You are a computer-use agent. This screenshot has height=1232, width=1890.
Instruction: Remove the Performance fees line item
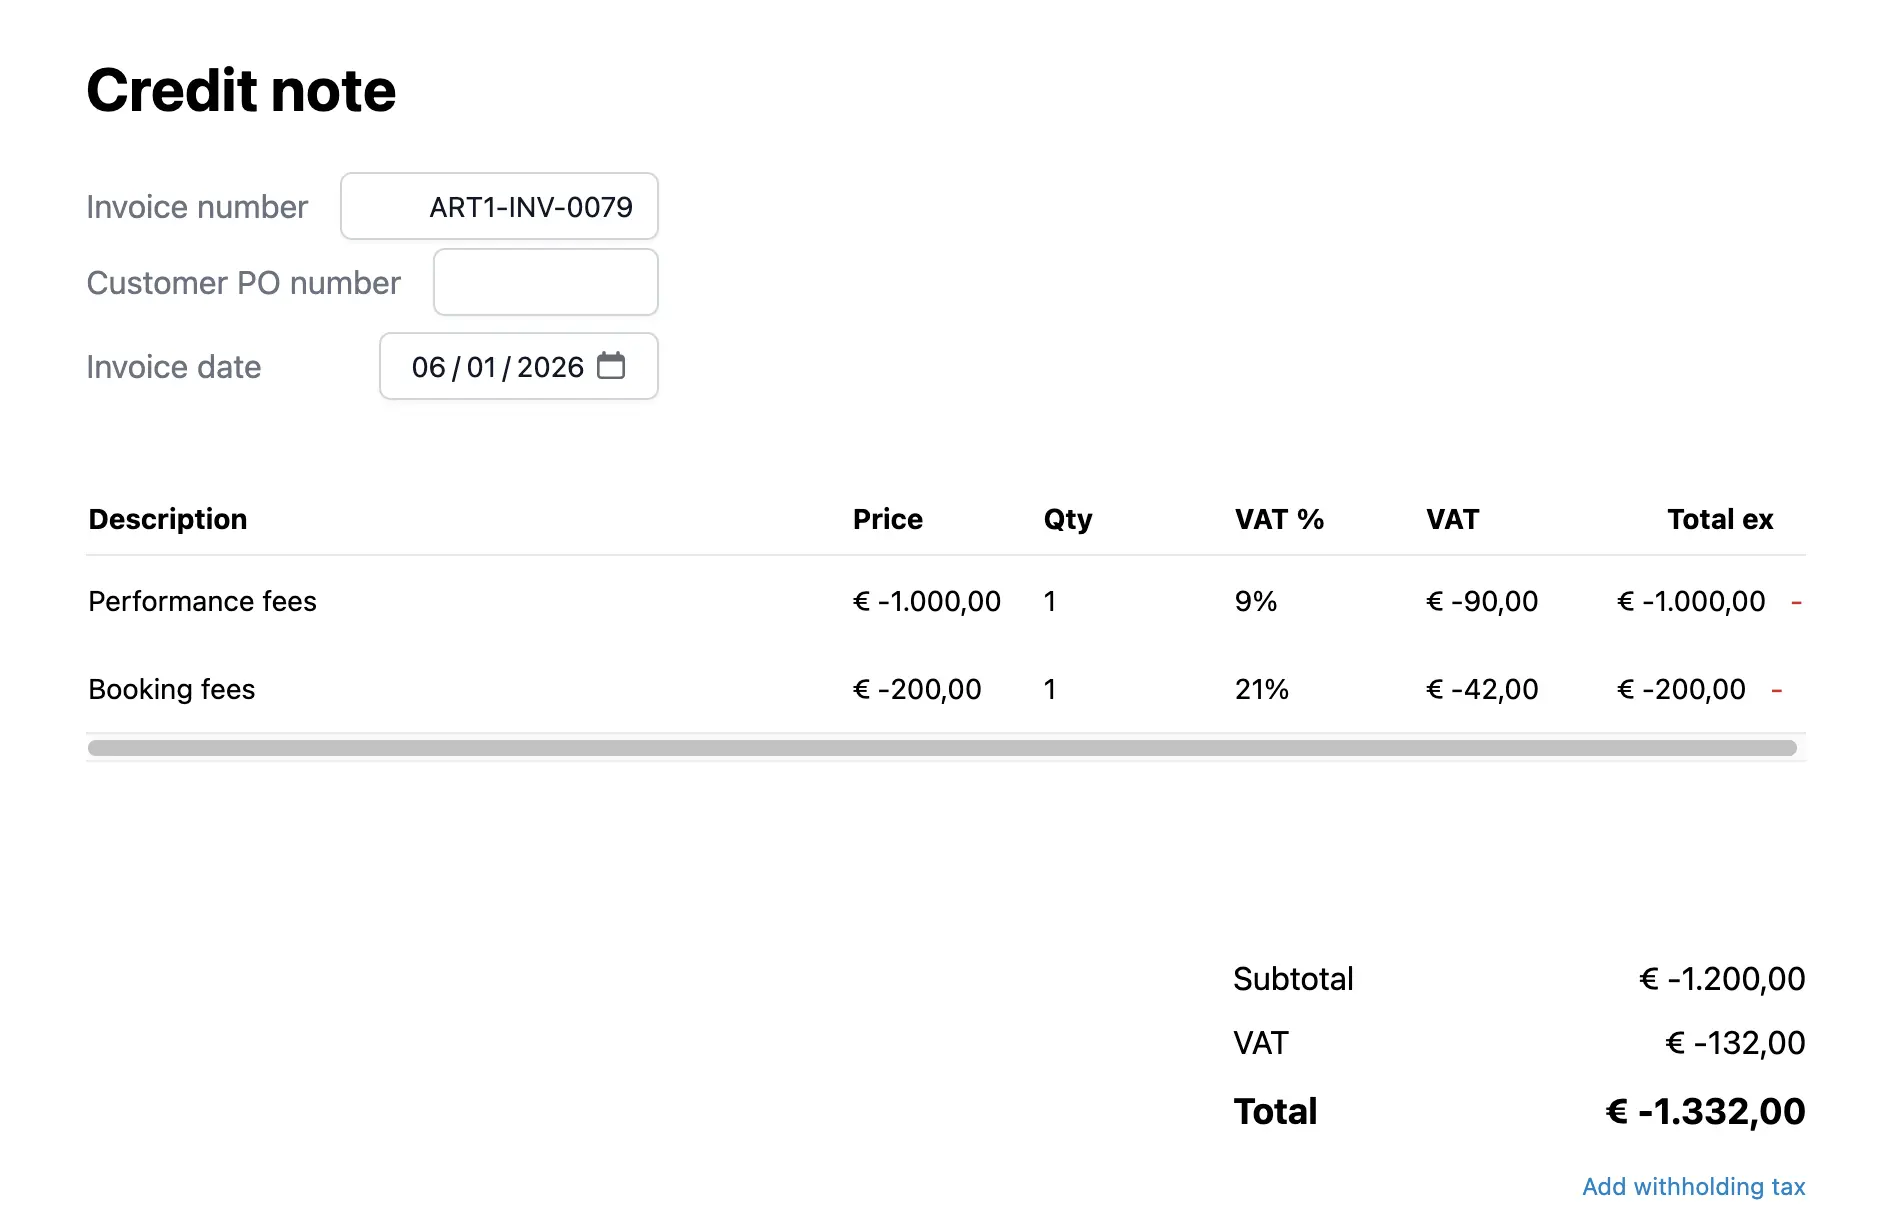point(1796,602)
